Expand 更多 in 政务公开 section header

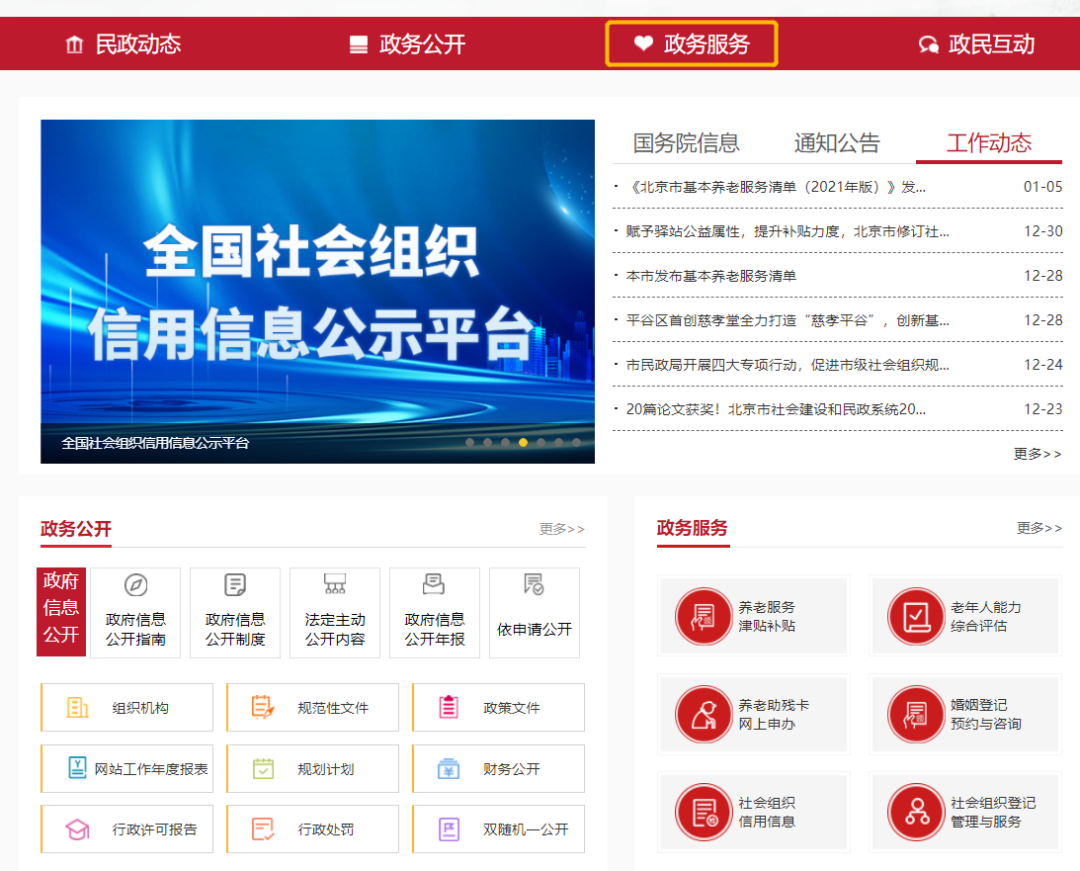click(x=562, y=529)
